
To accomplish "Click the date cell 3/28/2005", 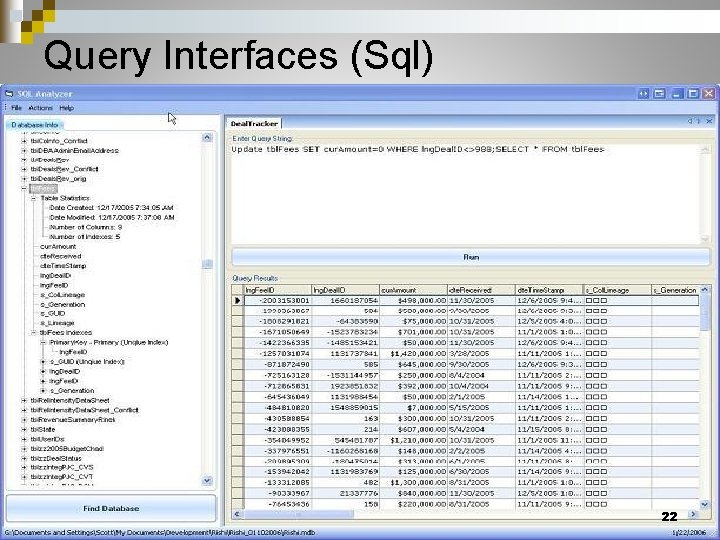I will [481, 354].
